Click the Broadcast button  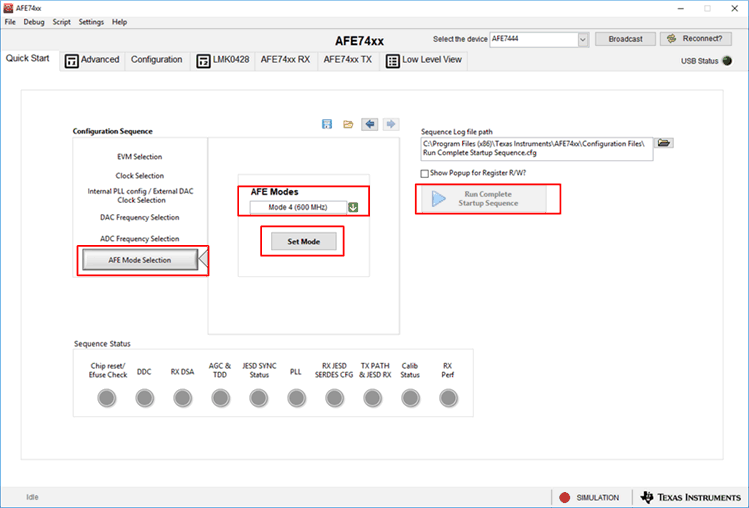[625, 39]
